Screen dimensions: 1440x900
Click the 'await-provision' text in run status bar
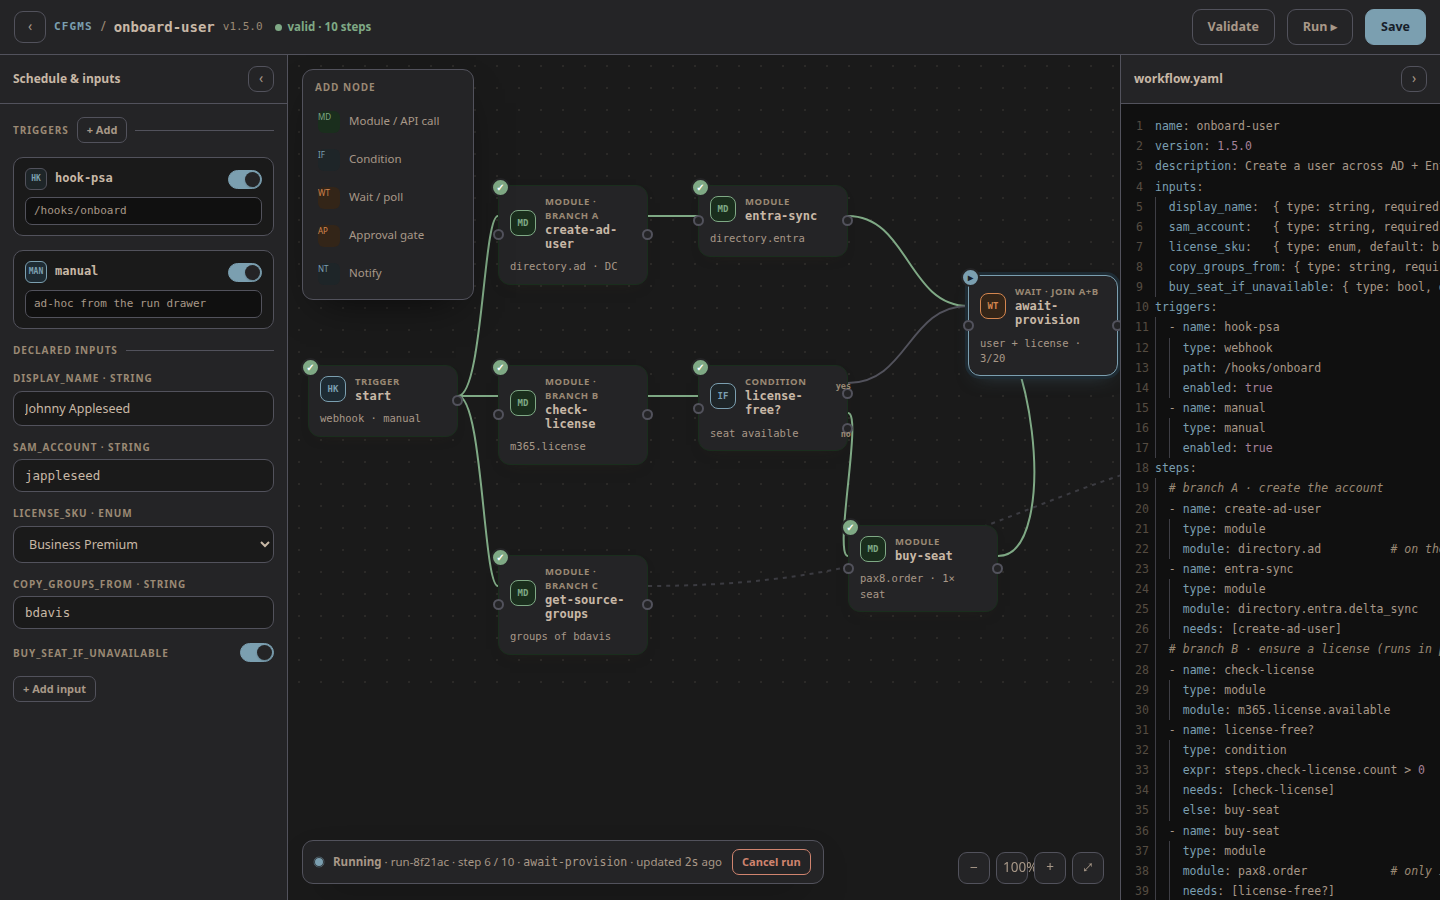tap(575, 862)
